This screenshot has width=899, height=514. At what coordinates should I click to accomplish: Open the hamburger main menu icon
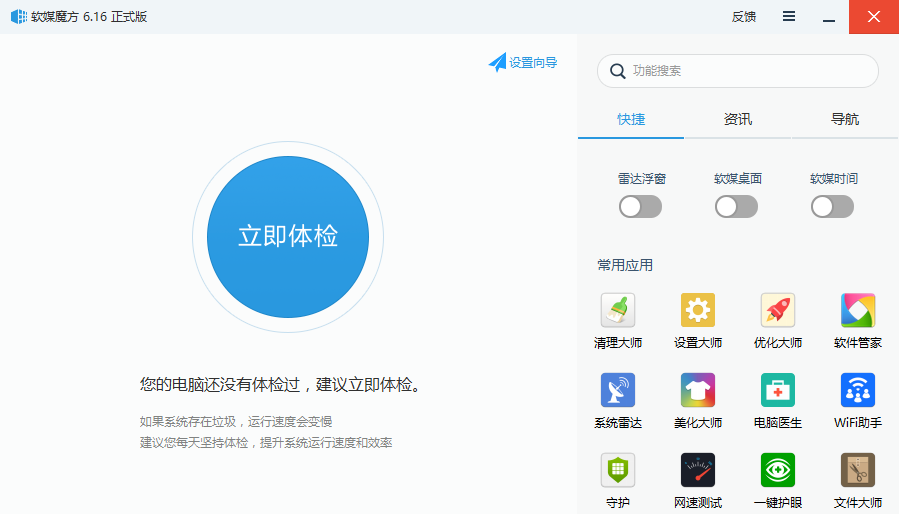789,17
